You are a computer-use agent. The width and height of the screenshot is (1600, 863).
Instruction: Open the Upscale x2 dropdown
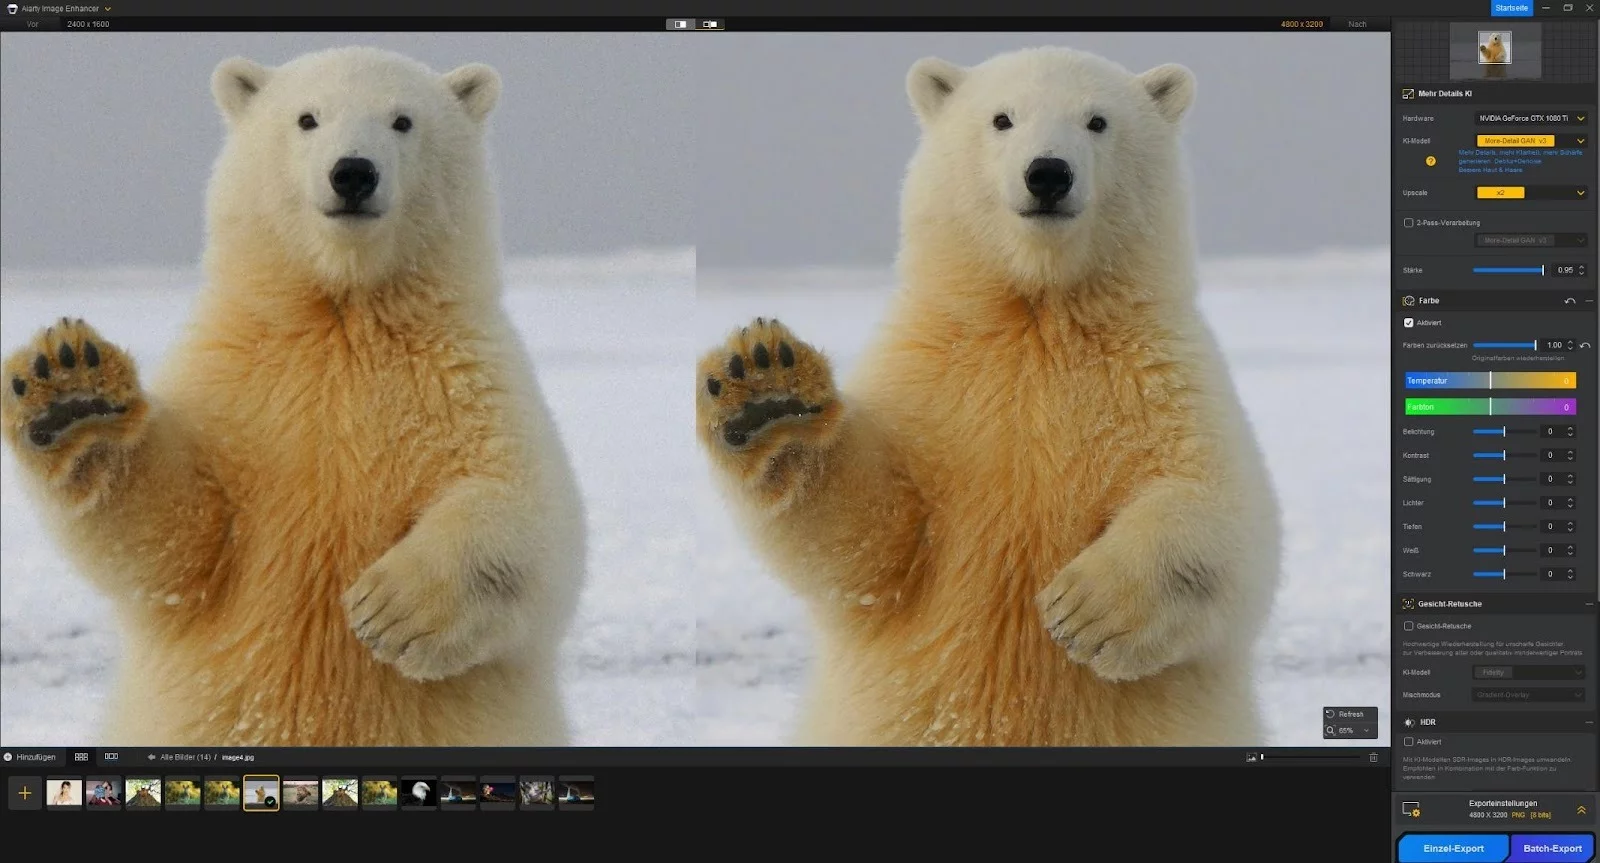(x=1531, y=193)
